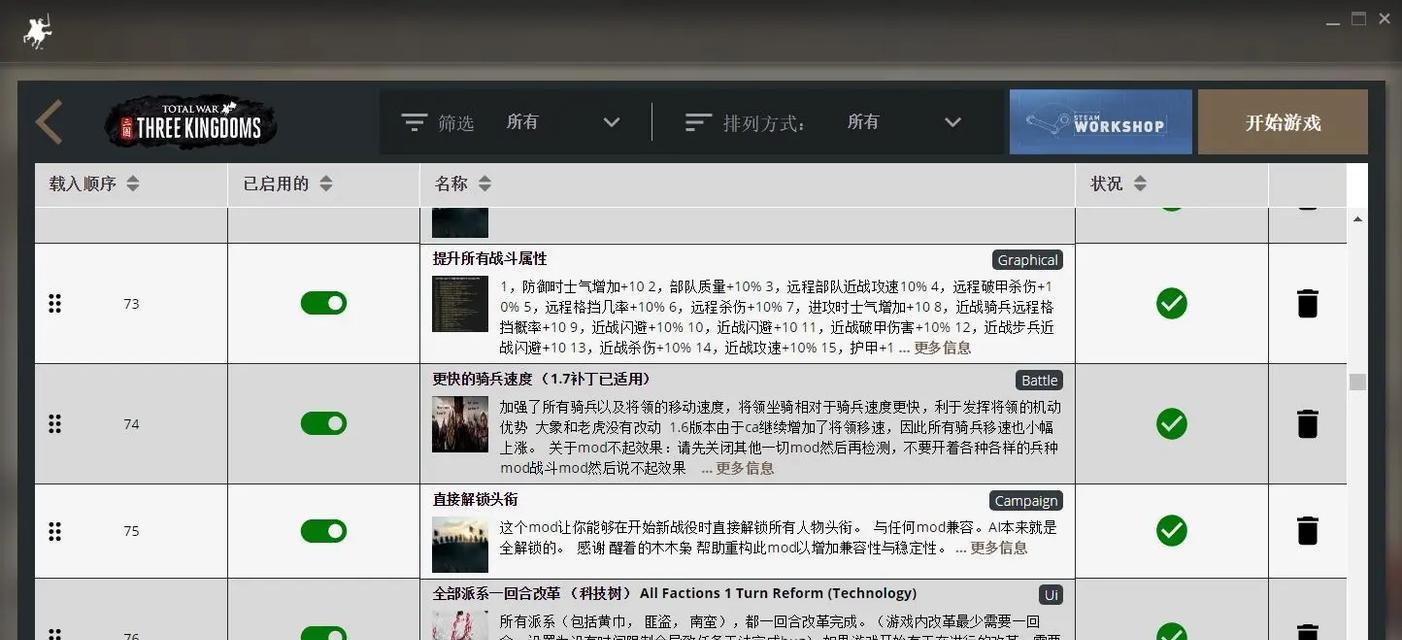Disable the 提升所有战斗属性 mod toggle
Image resolution: width=1402 pixels, height=640 pixels.
click(323, 303)
